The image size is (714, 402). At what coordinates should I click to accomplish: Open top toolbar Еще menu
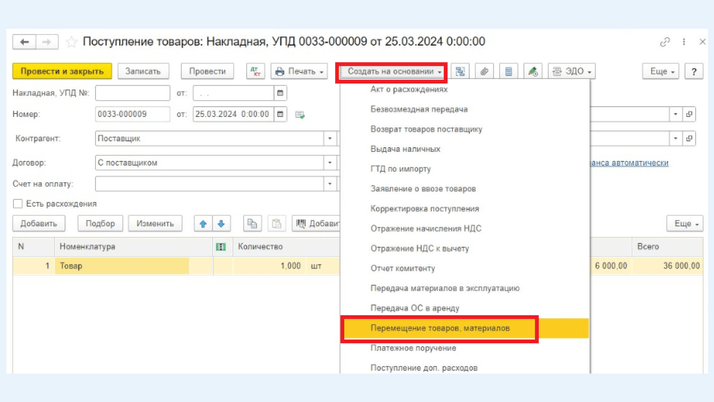click(661, 71)
